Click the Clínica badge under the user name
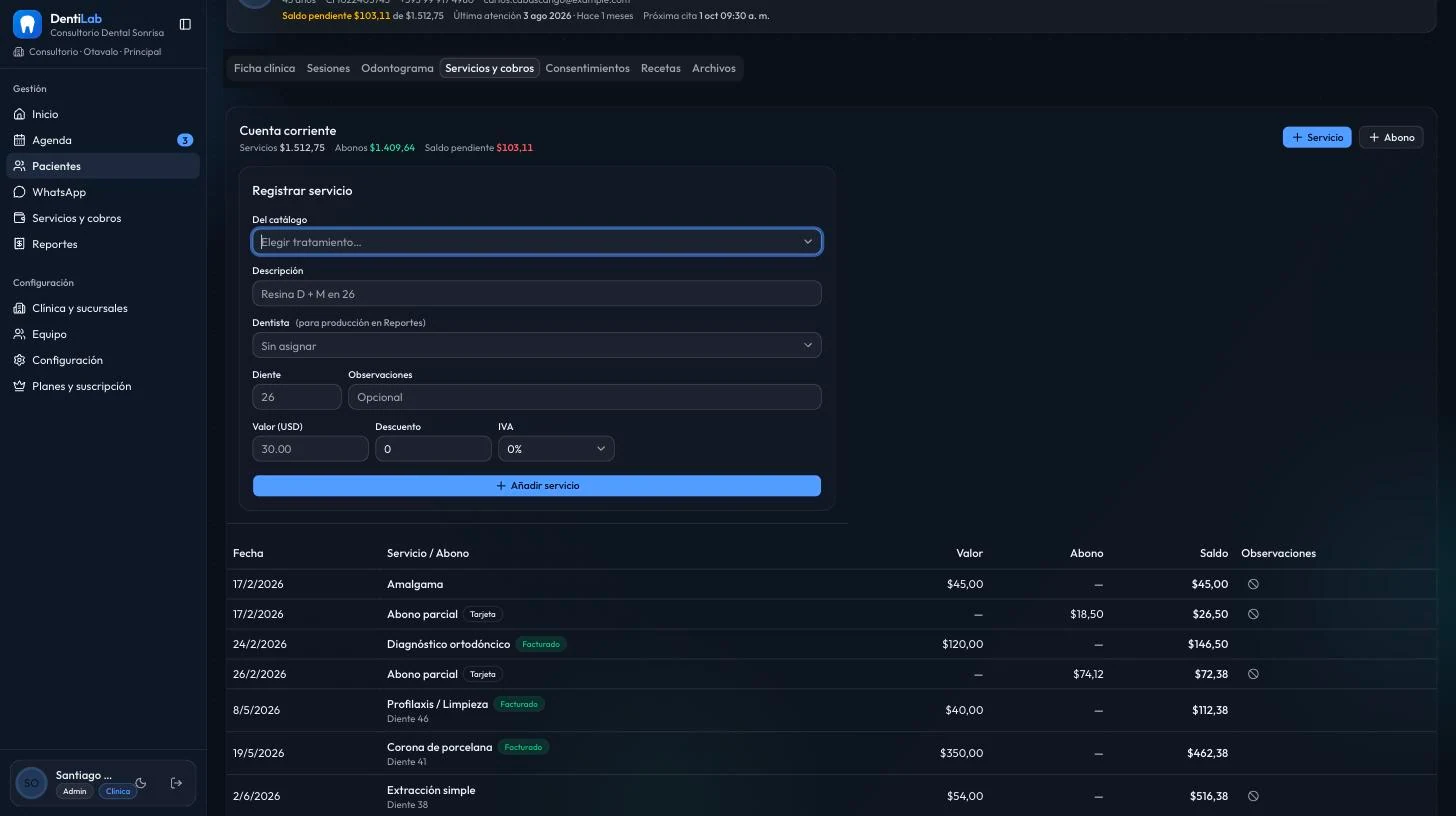 [118, 791]
